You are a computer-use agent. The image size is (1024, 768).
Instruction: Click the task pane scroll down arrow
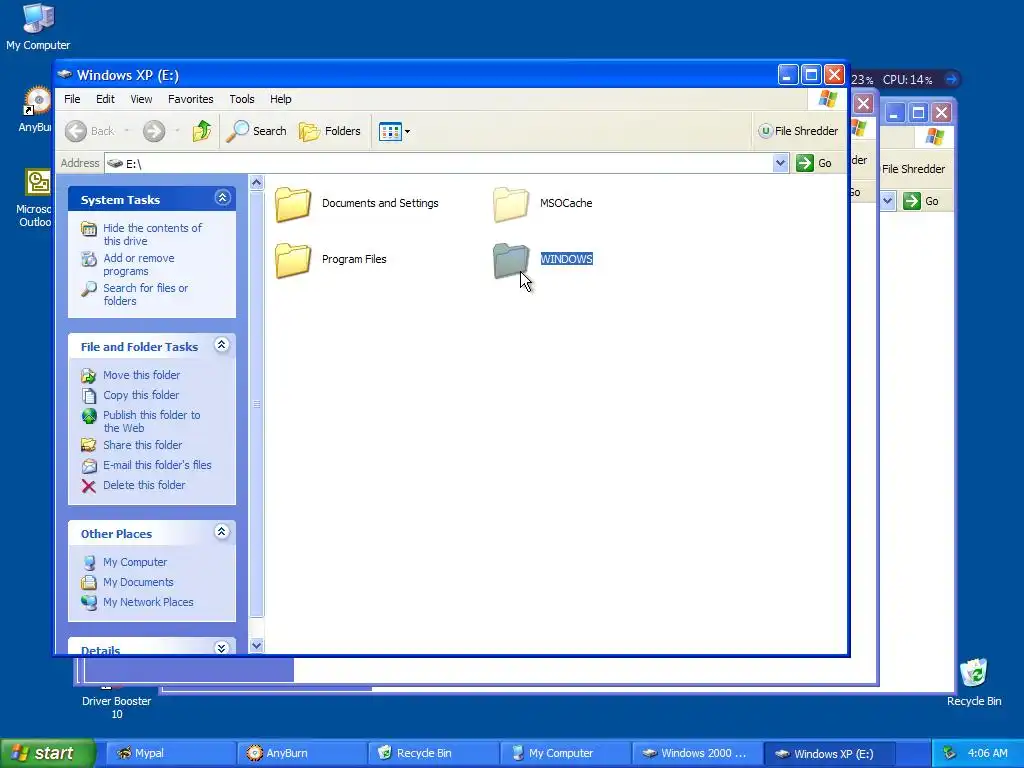point(257,645)
